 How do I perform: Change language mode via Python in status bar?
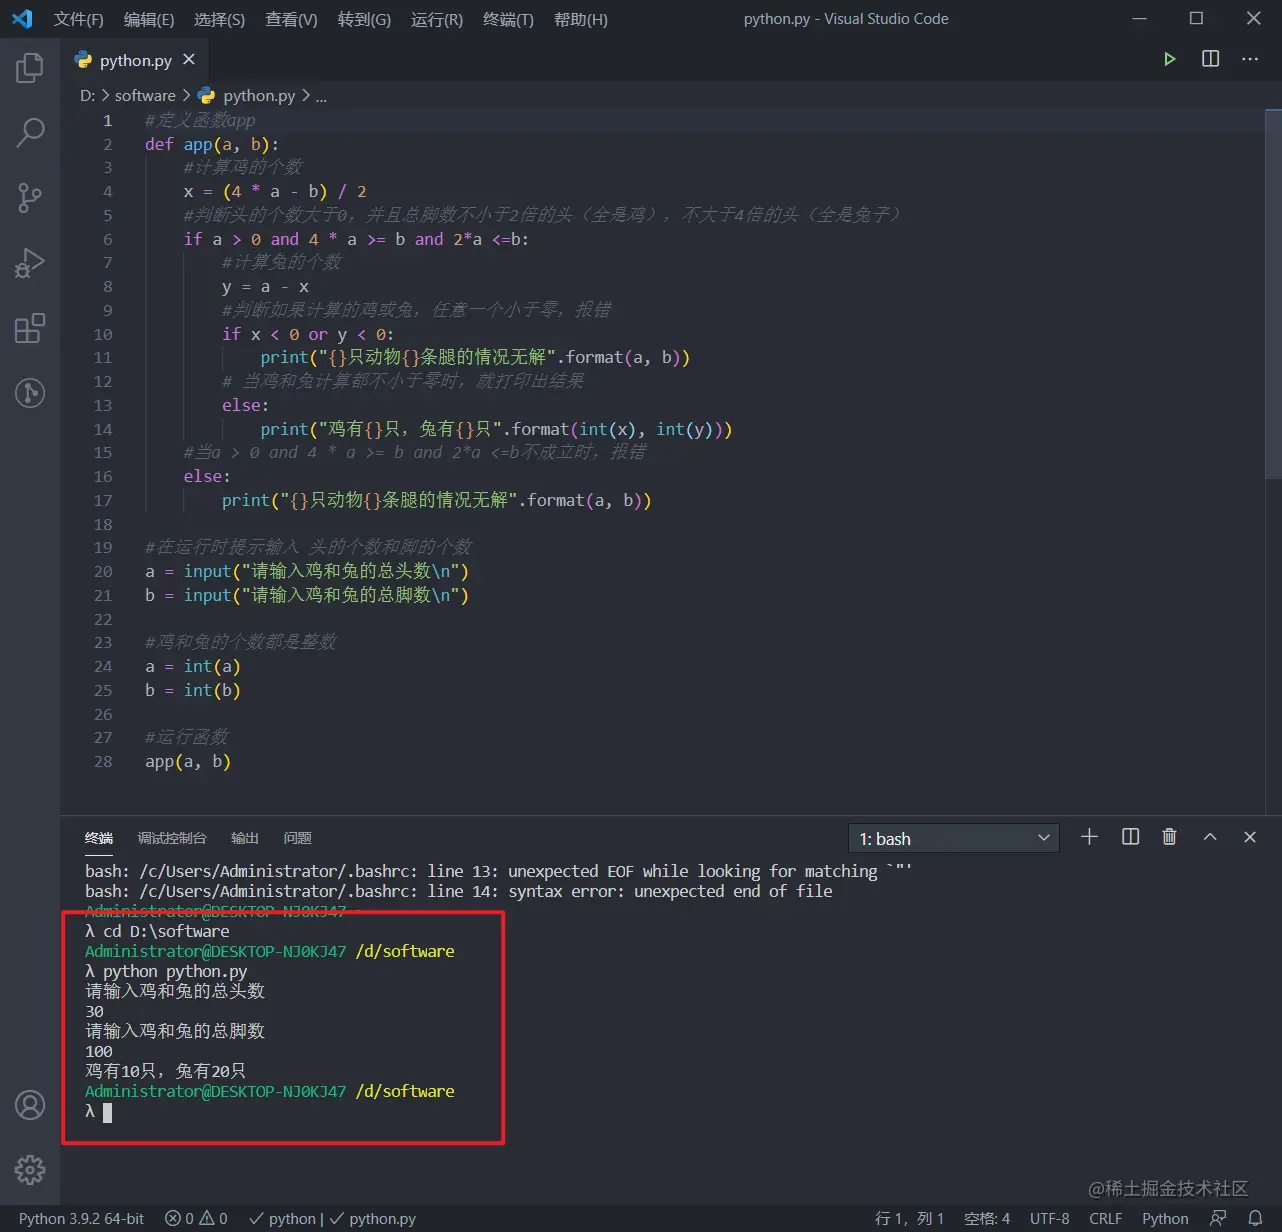coord(1165,1218)
